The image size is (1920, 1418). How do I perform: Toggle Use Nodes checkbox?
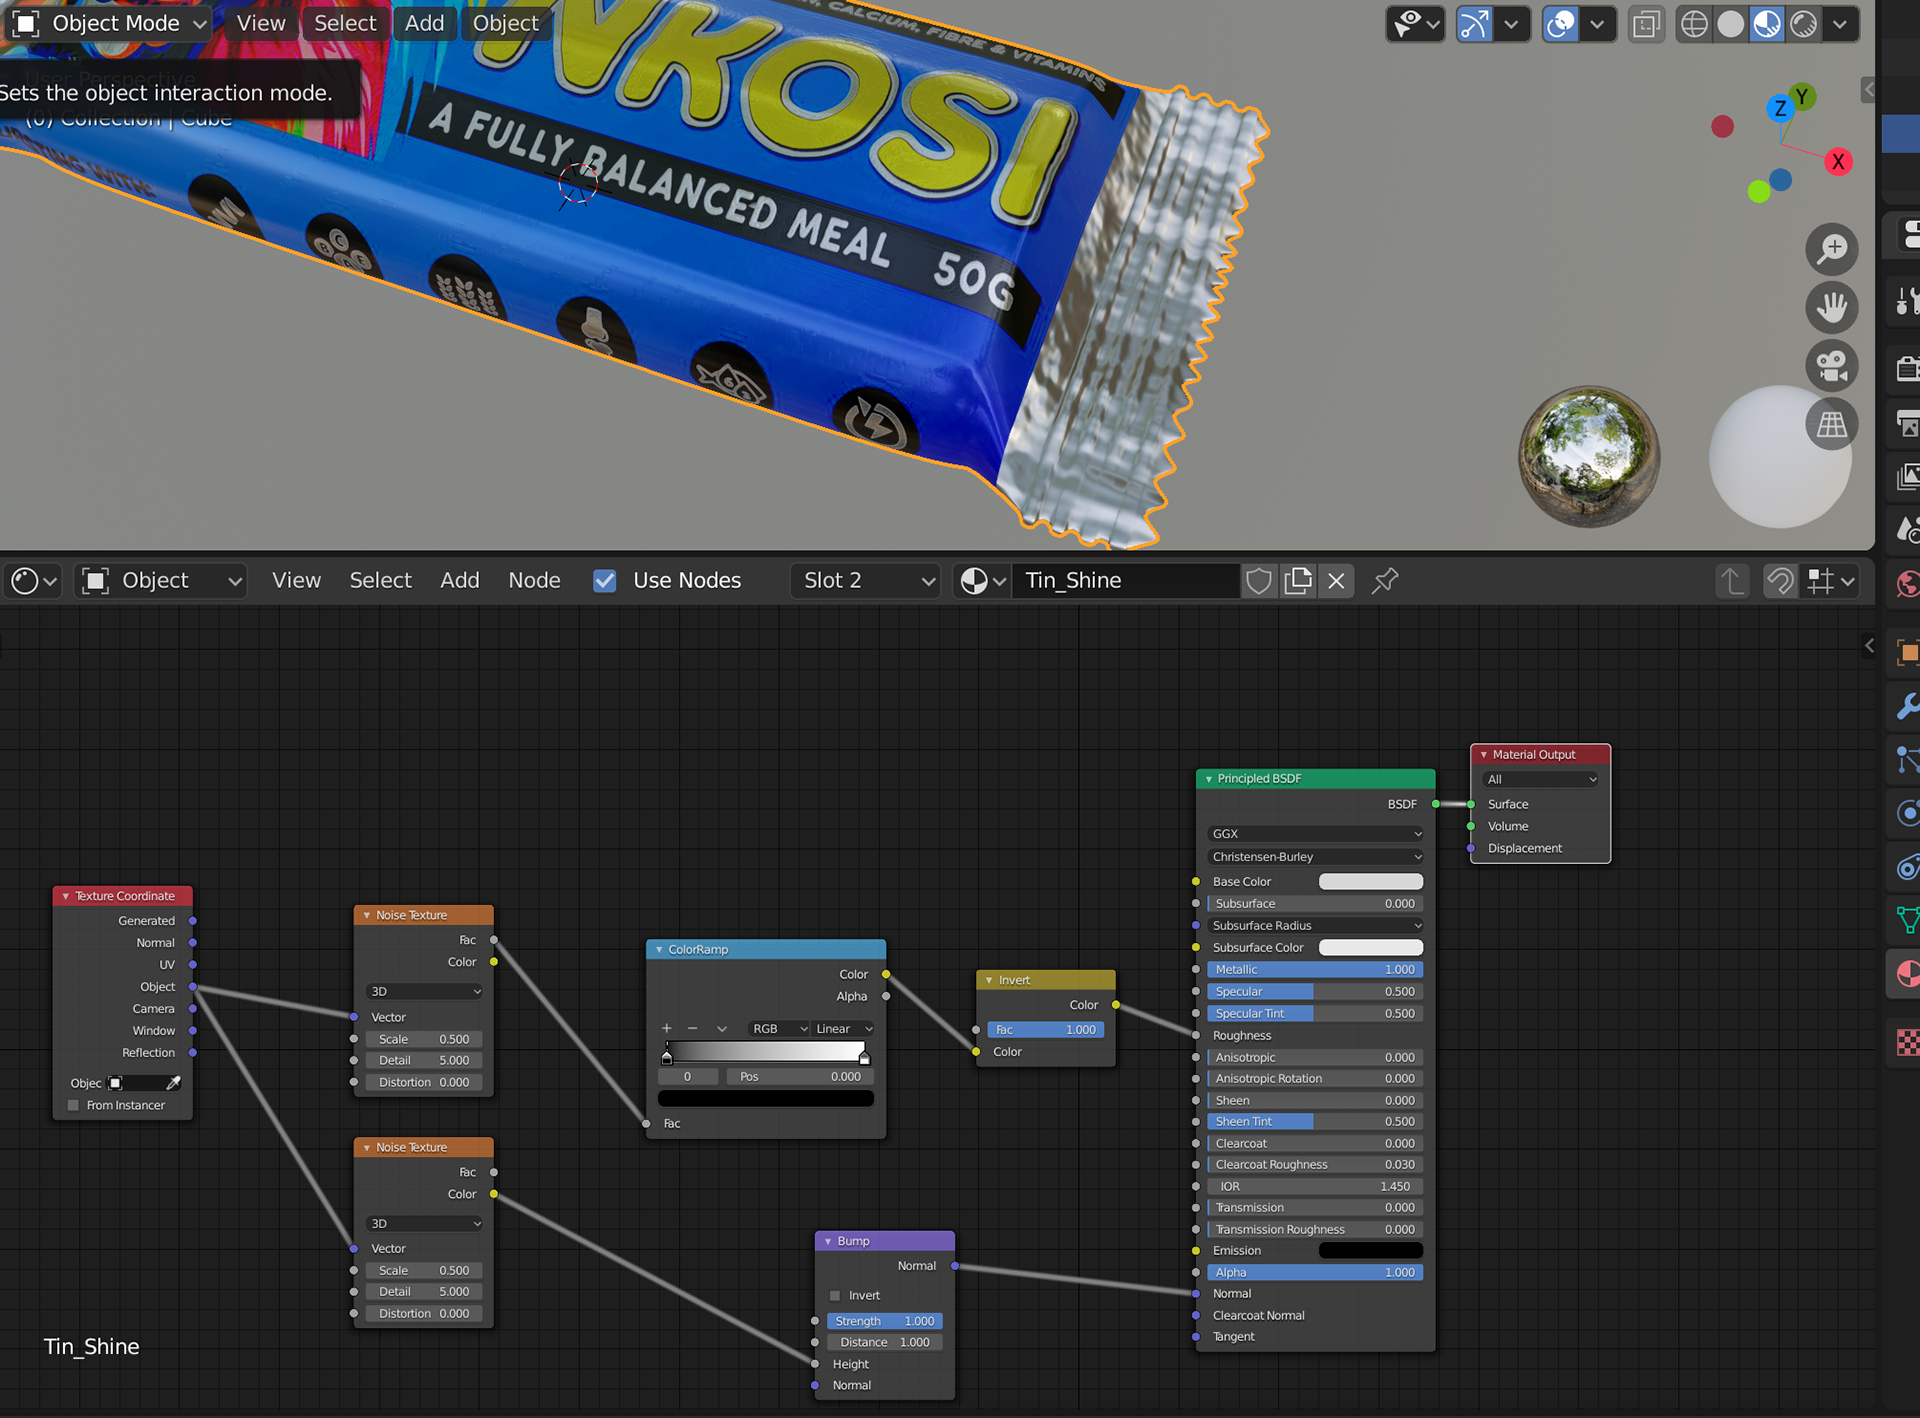pyautogui.click(x=605, y=580)
